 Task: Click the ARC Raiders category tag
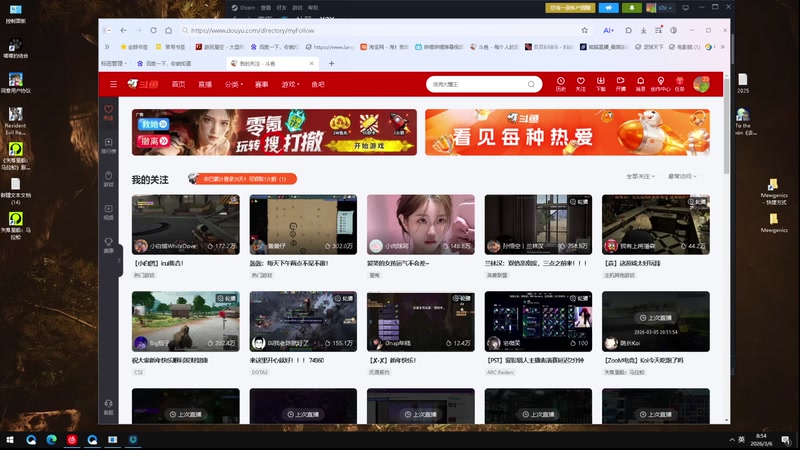click(x=501, y=372)
